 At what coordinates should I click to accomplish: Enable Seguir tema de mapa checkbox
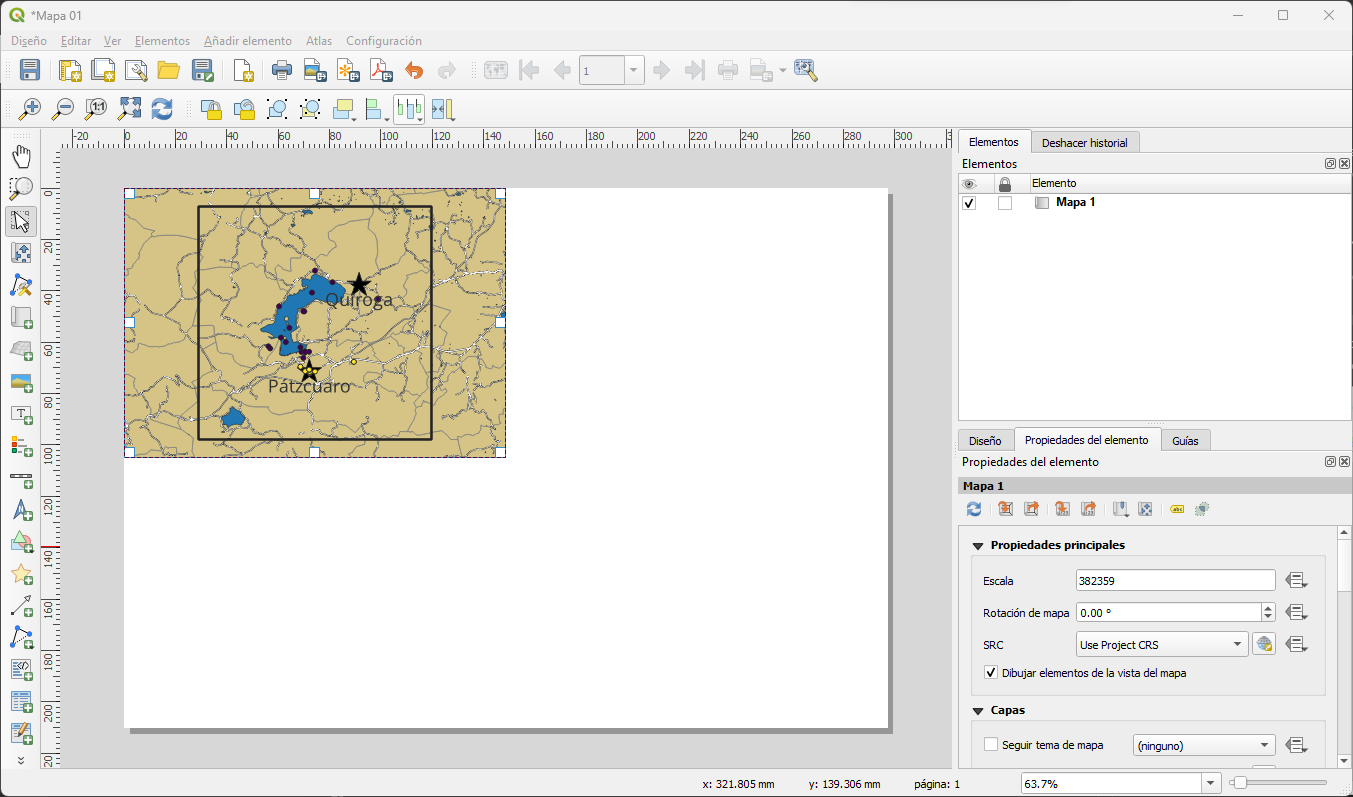pos(991,745)
